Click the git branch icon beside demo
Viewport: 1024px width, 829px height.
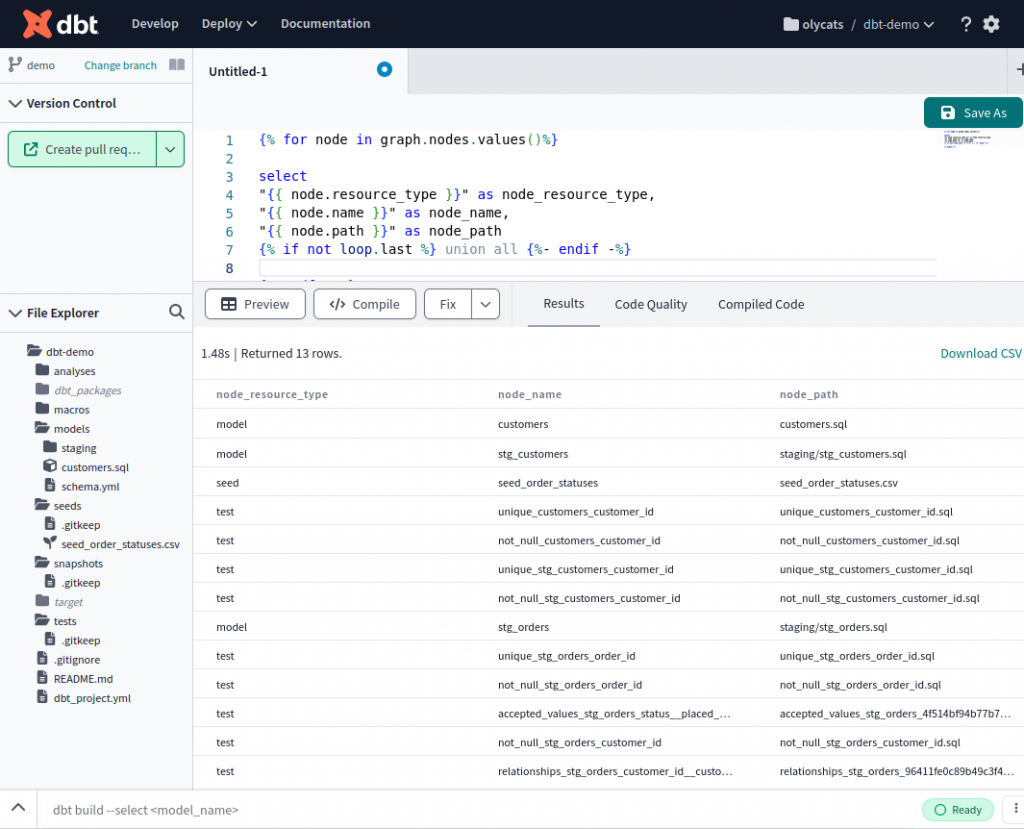click(x=15, y=65)
